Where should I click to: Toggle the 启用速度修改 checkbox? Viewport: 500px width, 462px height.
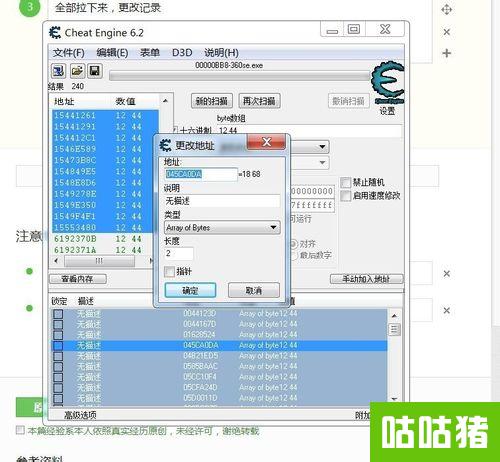coord(346,196)
